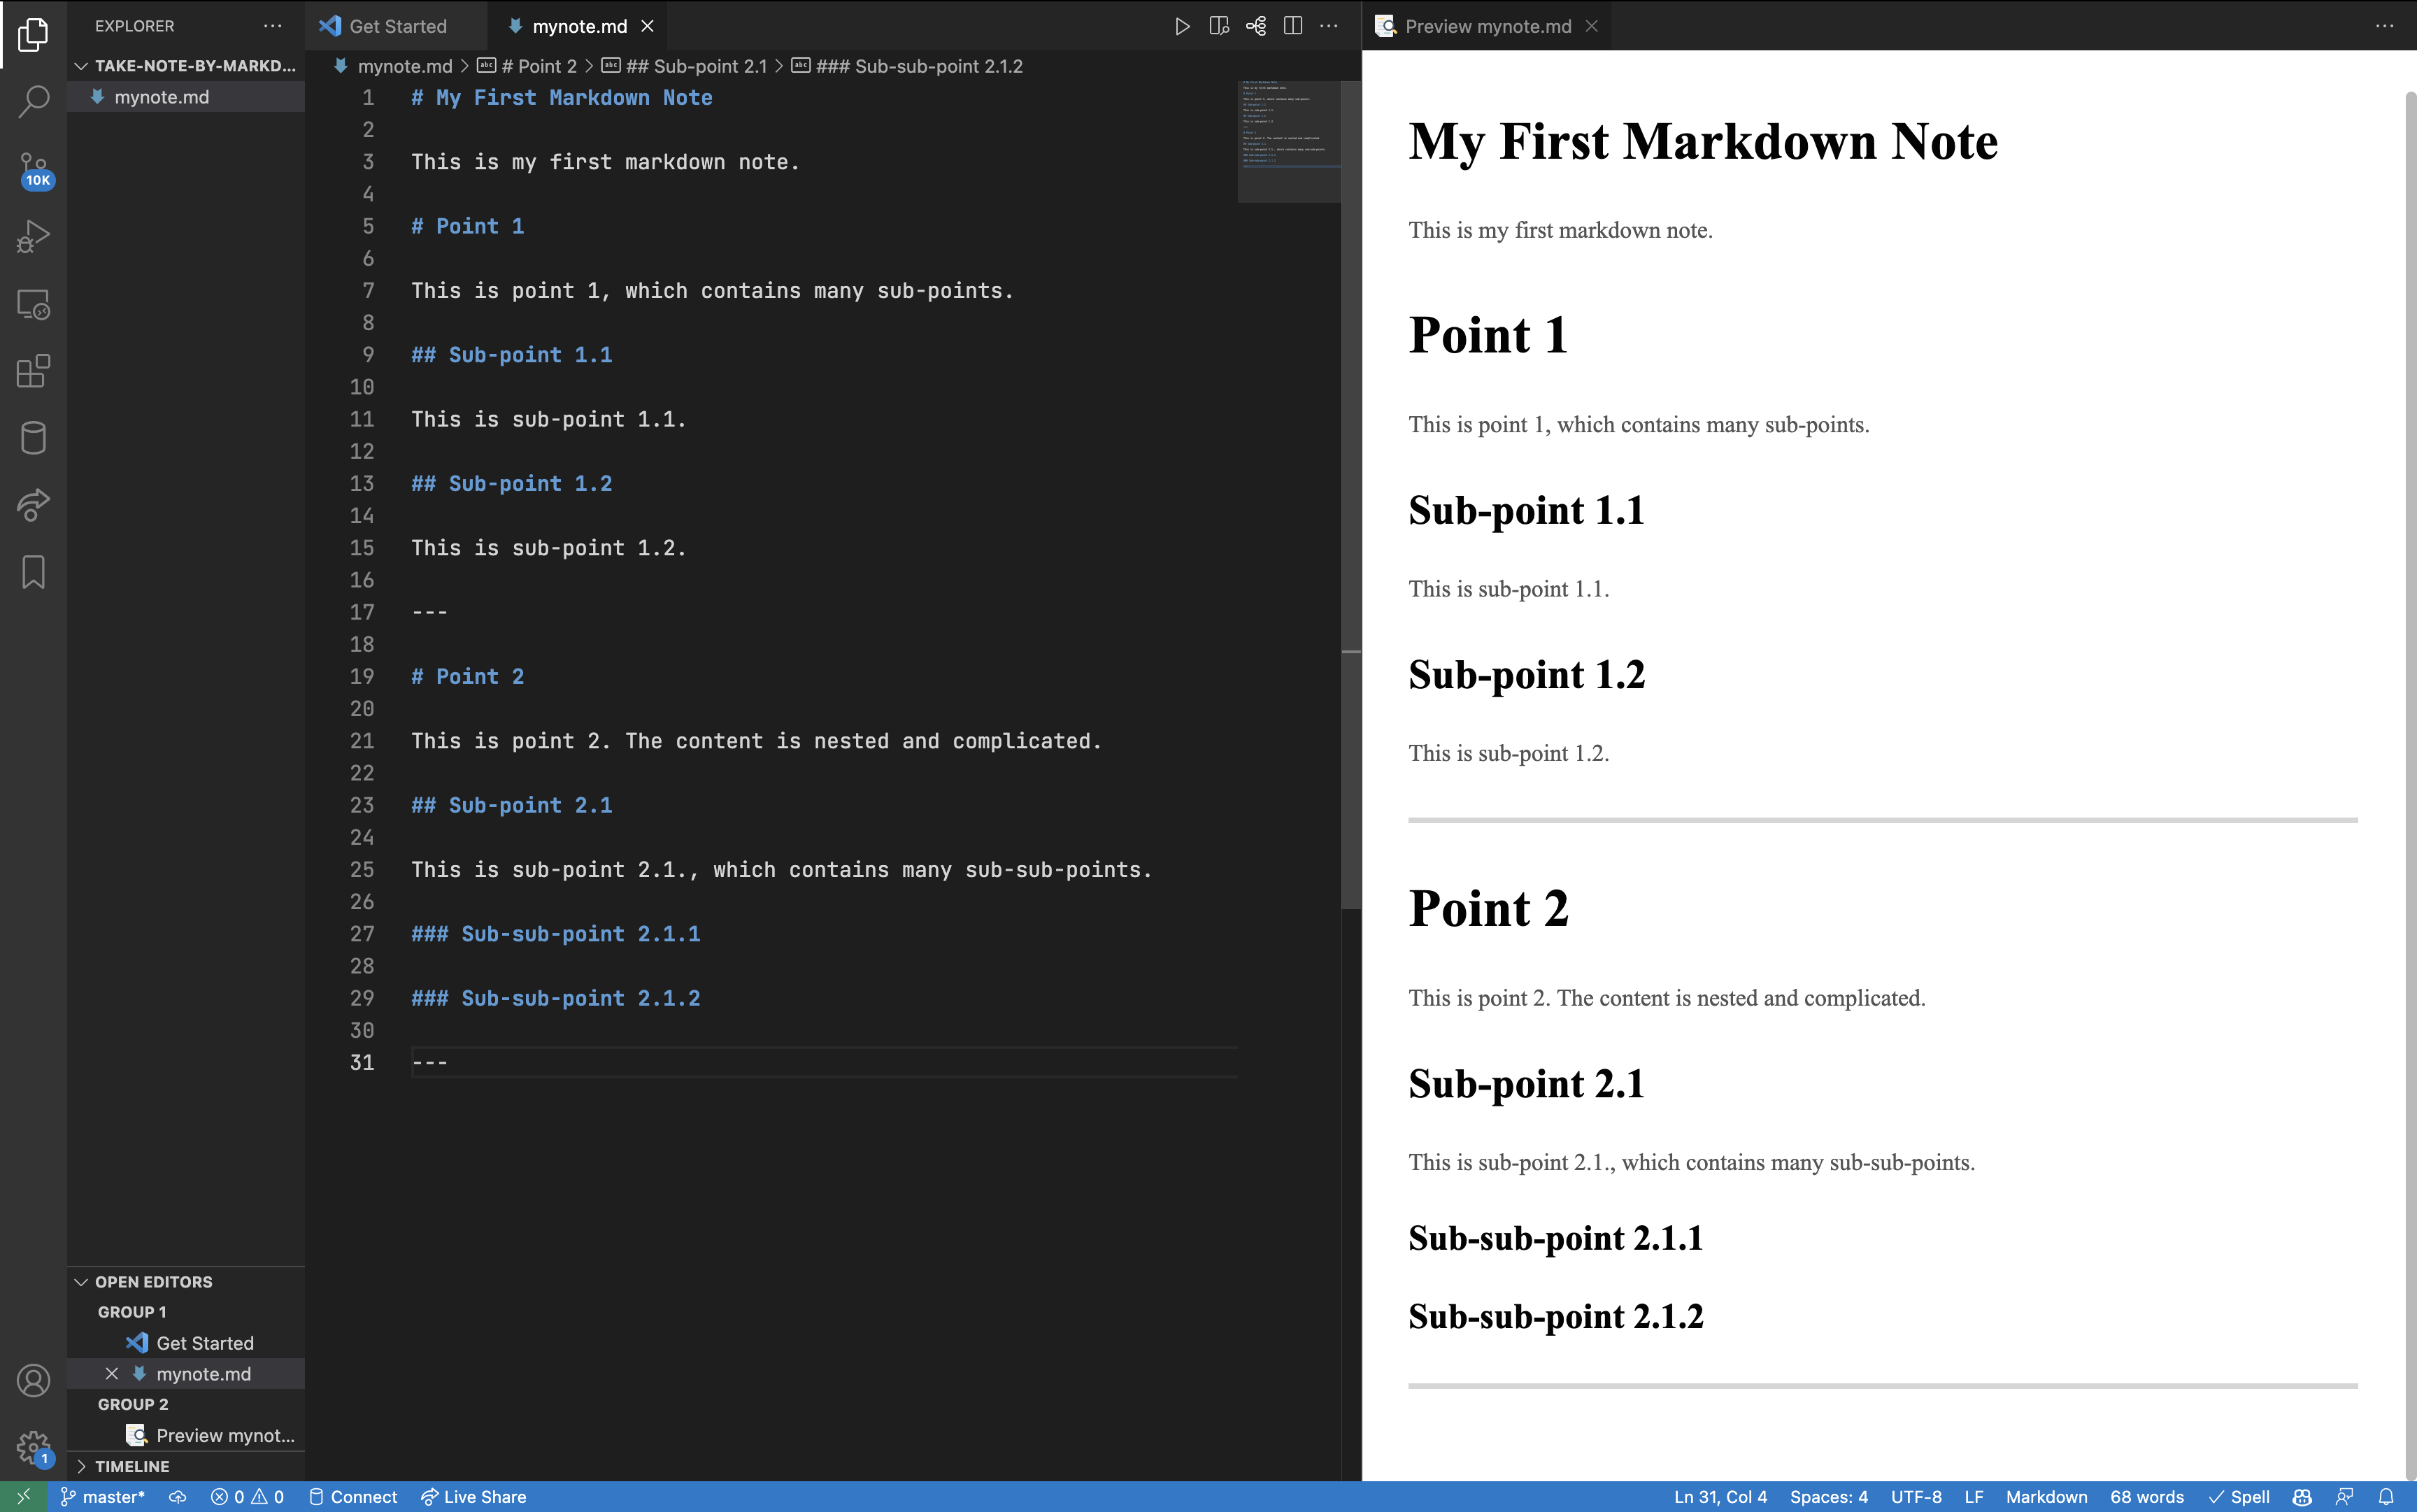Image resolution: width=2417 pixels, height=1512 pixels.
Task: Open Get Started in Open Editors
Action: point(186,1342)
